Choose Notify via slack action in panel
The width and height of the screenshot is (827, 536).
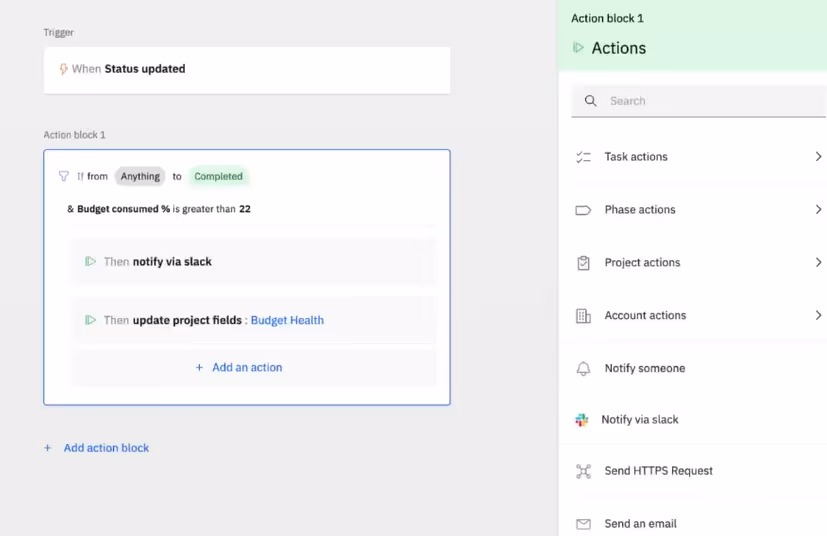tap(698, 419)
